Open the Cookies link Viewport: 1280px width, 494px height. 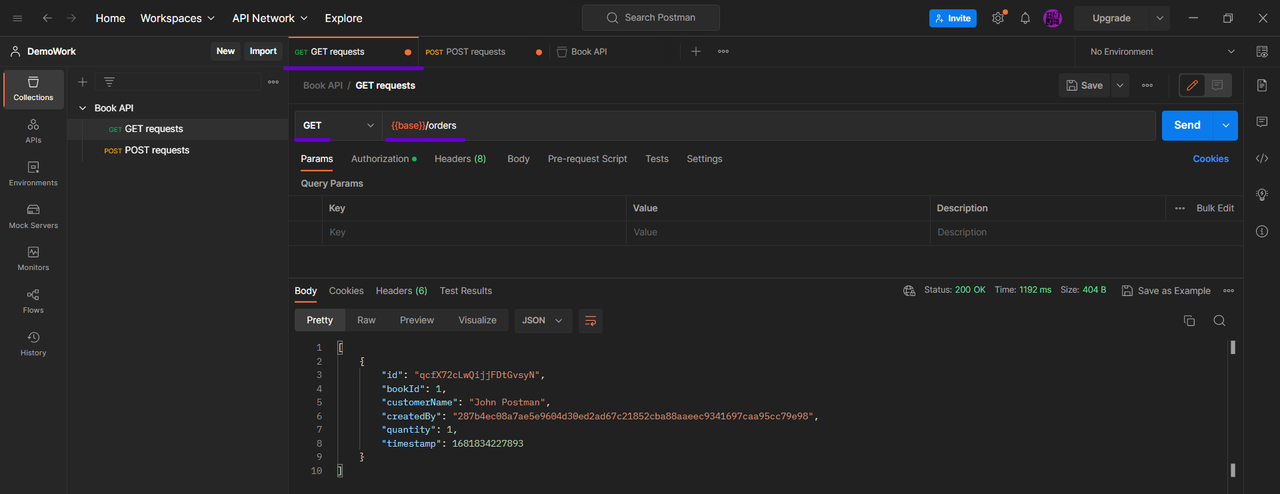1211,159
